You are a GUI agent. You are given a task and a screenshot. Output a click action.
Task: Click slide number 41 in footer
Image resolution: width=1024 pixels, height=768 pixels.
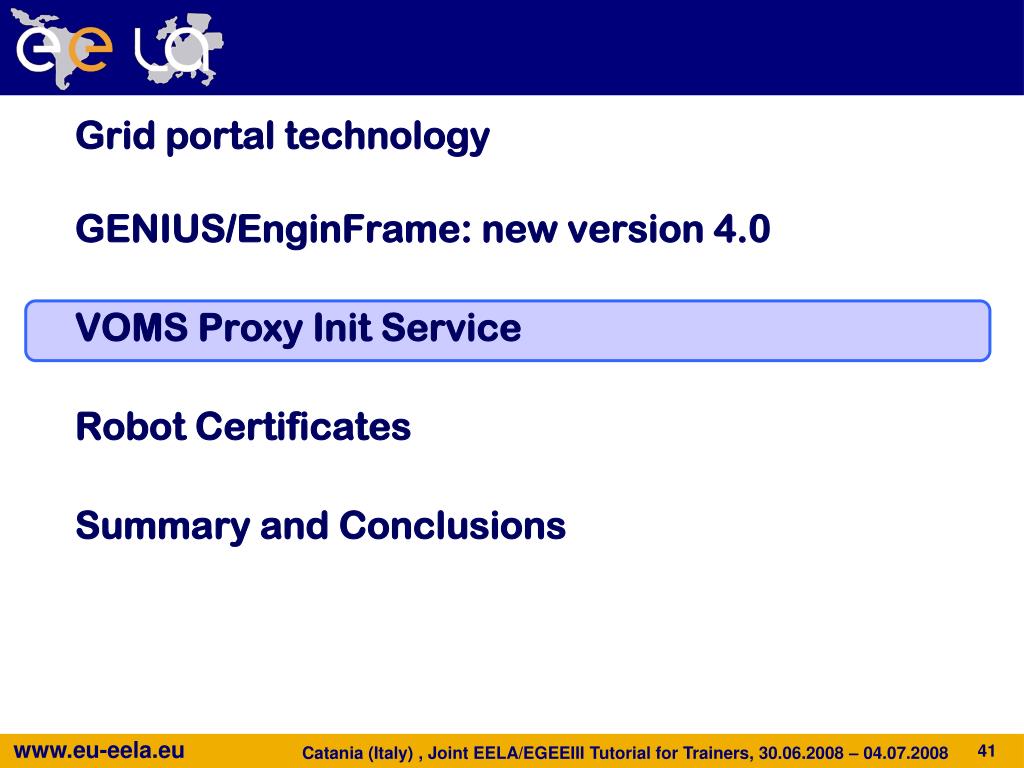(986, 750)
